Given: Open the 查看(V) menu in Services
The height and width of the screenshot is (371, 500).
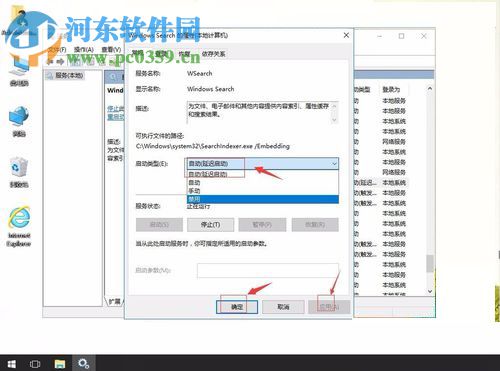Looking at the screenshot, I should pos(111,49).
